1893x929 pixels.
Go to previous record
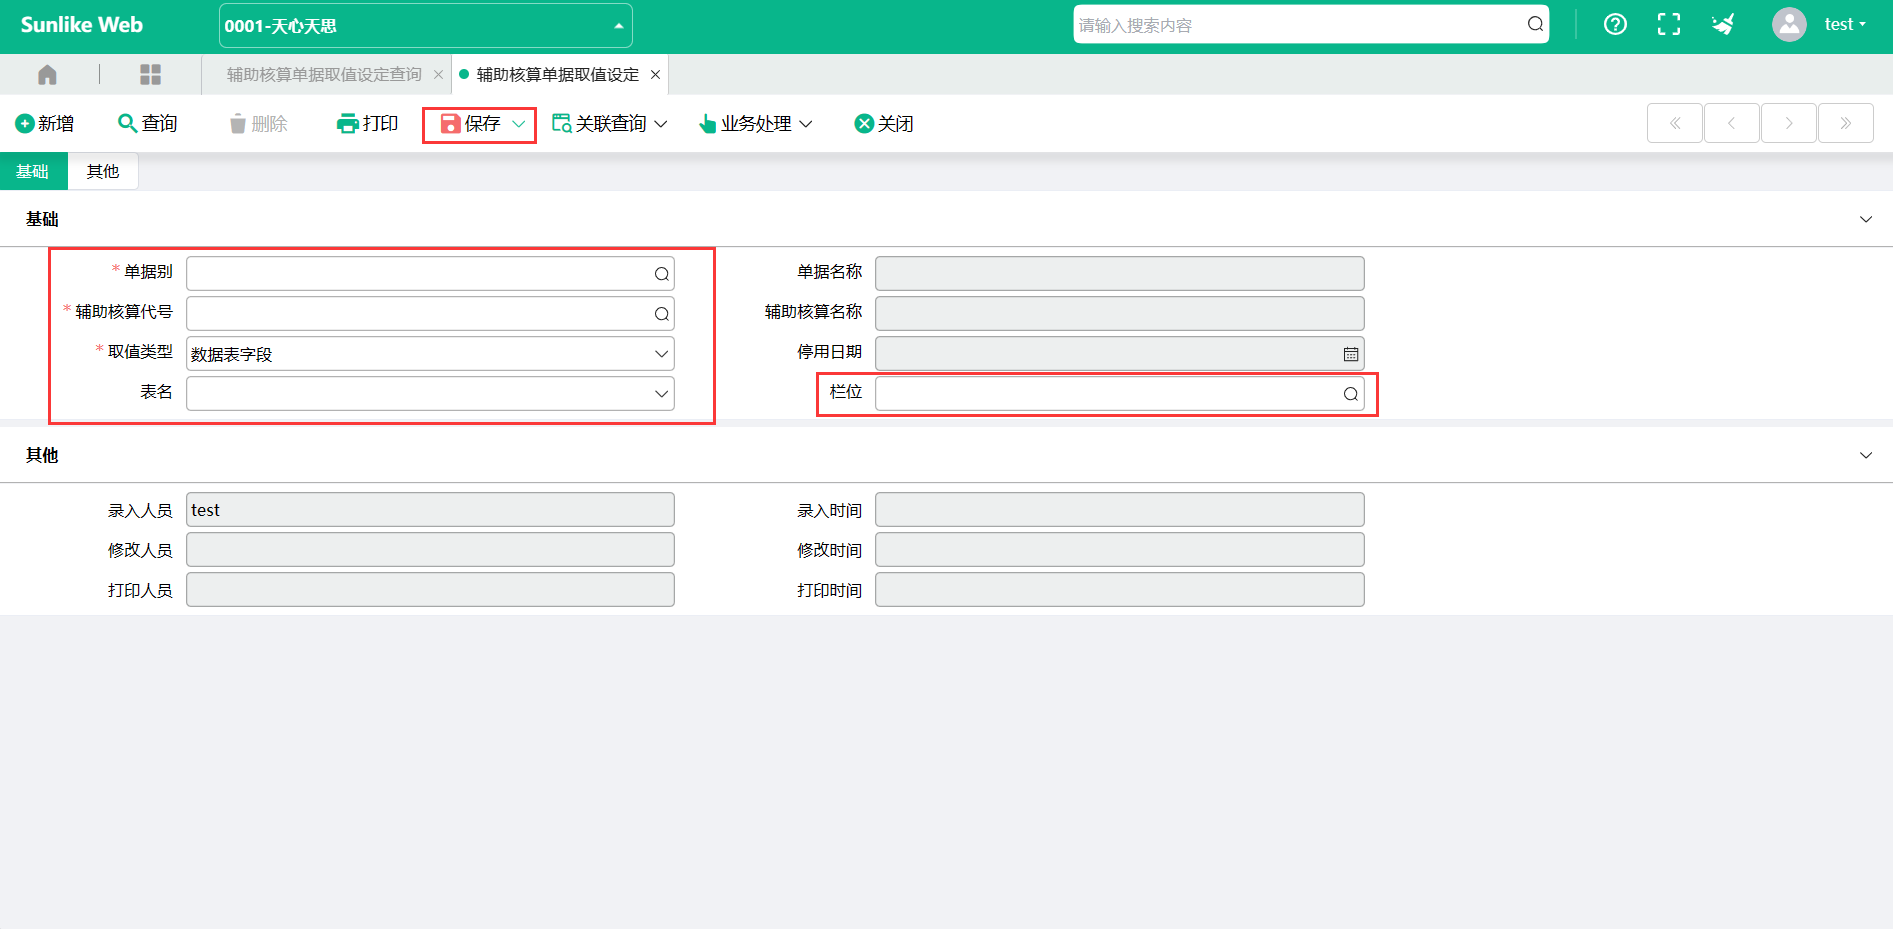1732,123
